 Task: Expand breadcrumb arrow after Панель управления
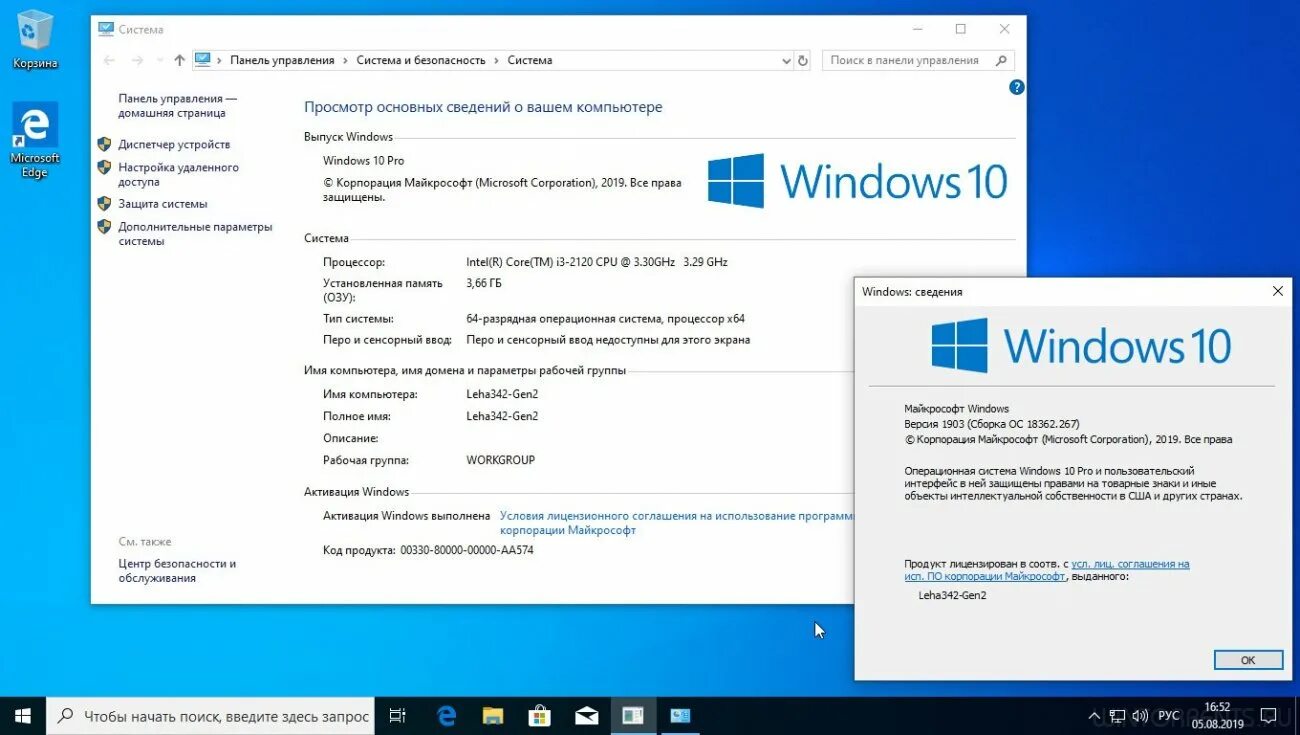[x=345, y=60]
